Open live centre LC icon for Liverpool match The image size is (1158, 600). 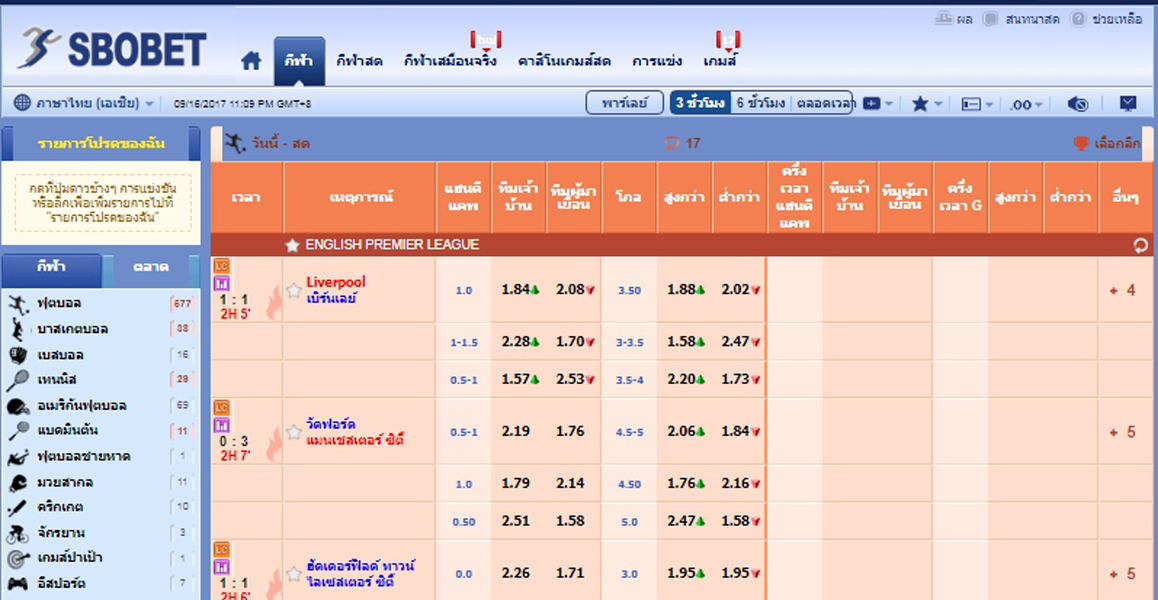222,265
